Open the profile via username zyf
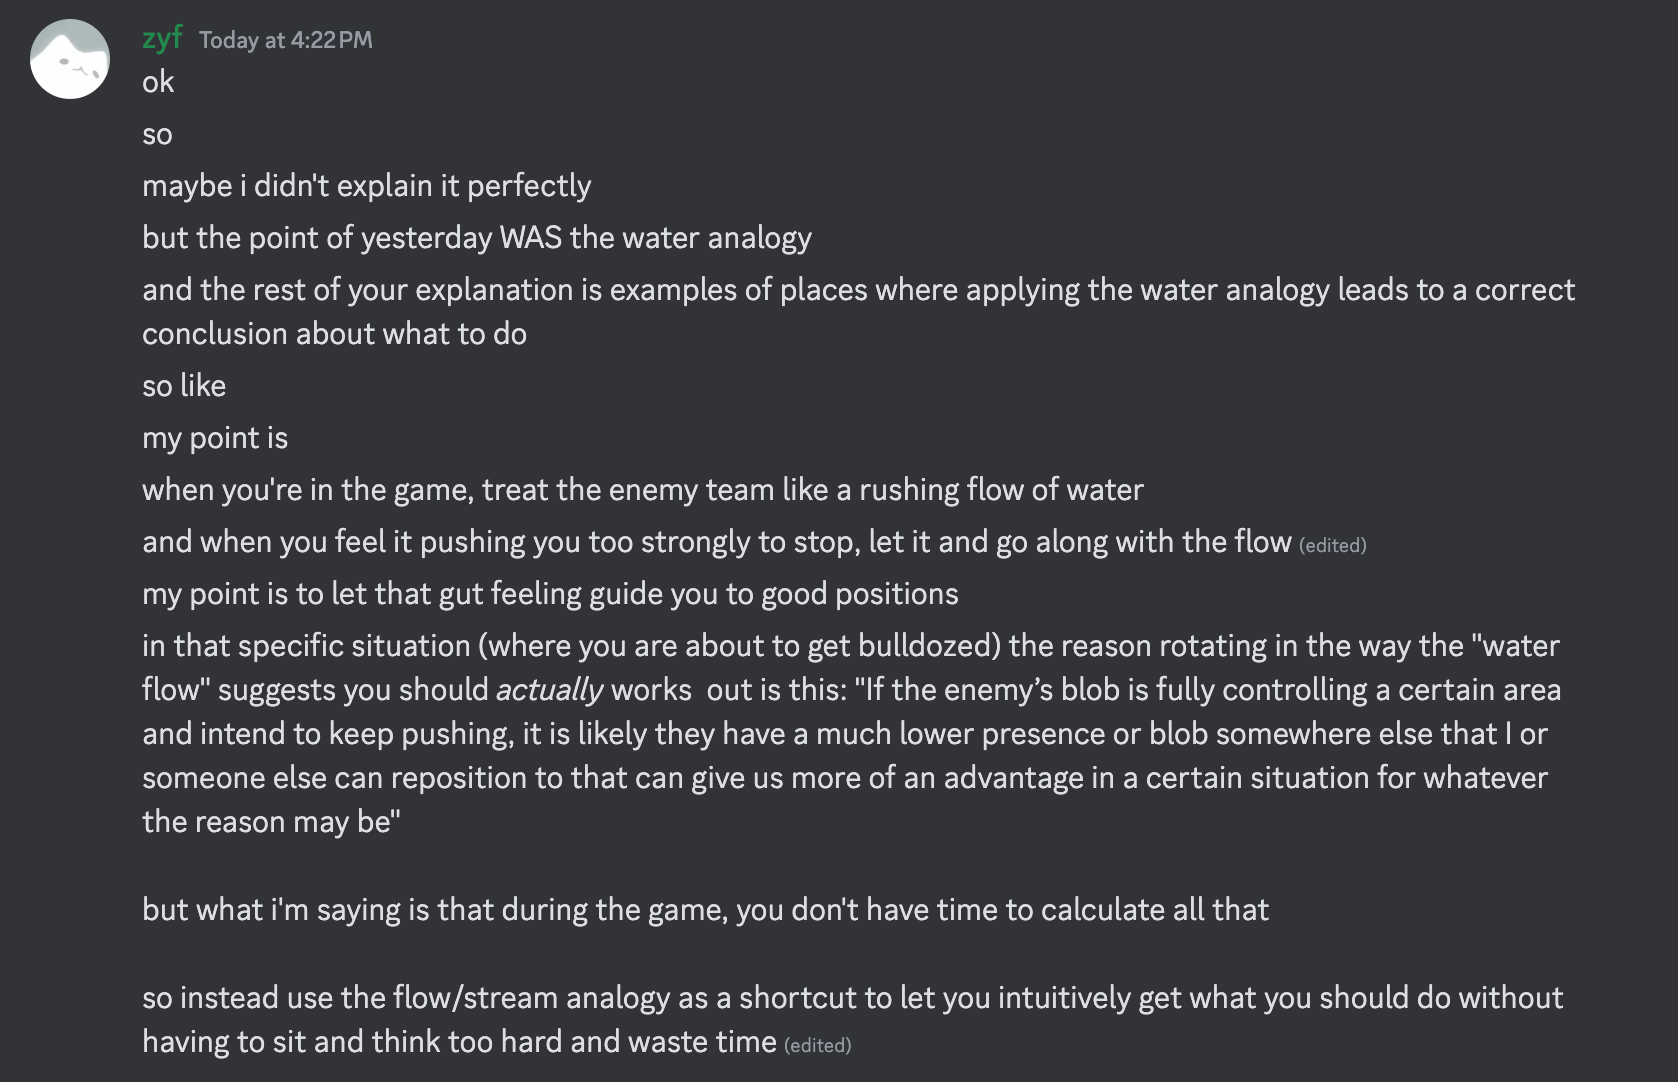1678x1082 pixels. [162, 38]
